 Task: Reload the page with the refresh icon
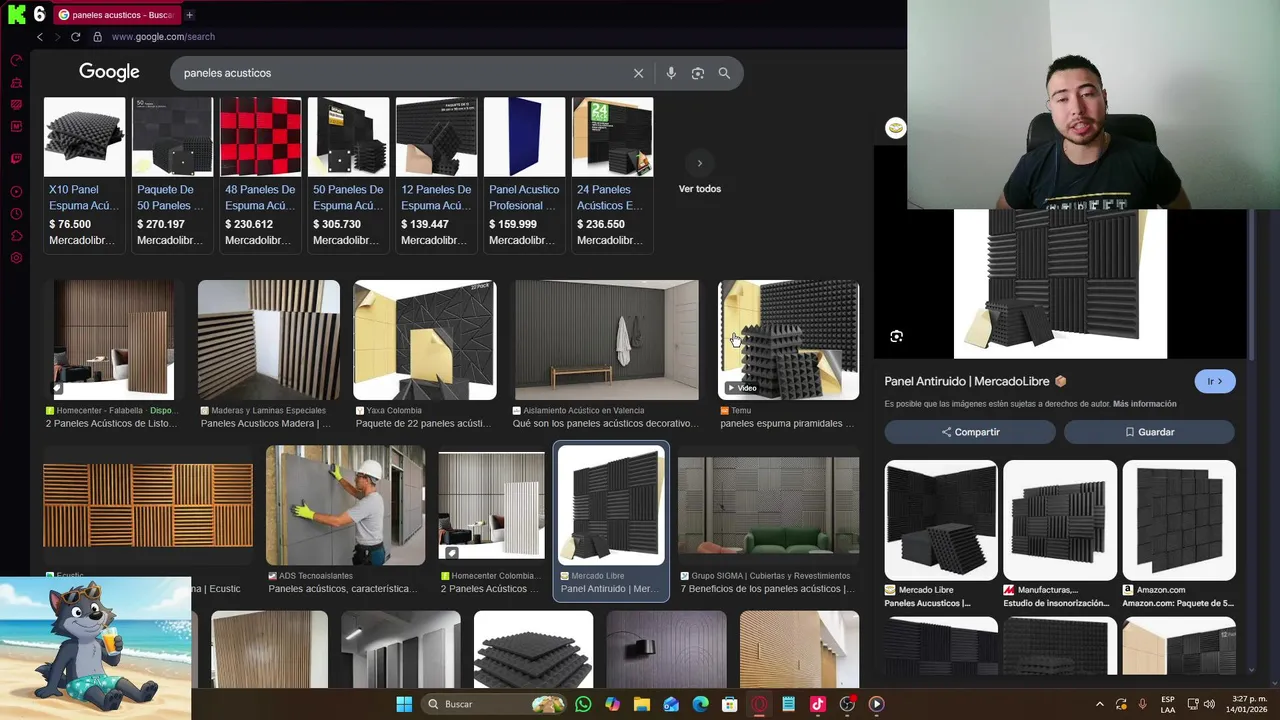click(x=75, y=37)
